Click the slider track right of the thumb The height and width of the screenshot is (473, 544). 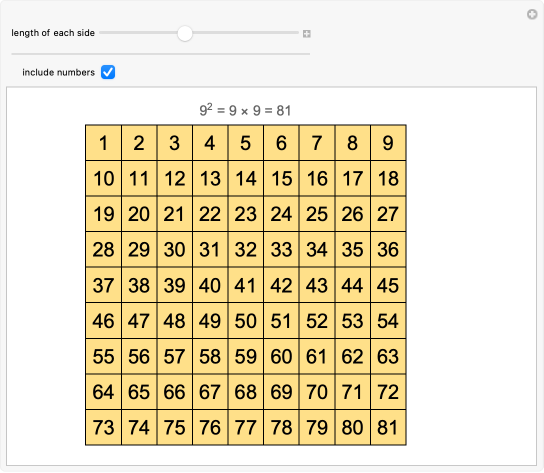(245, 33)
